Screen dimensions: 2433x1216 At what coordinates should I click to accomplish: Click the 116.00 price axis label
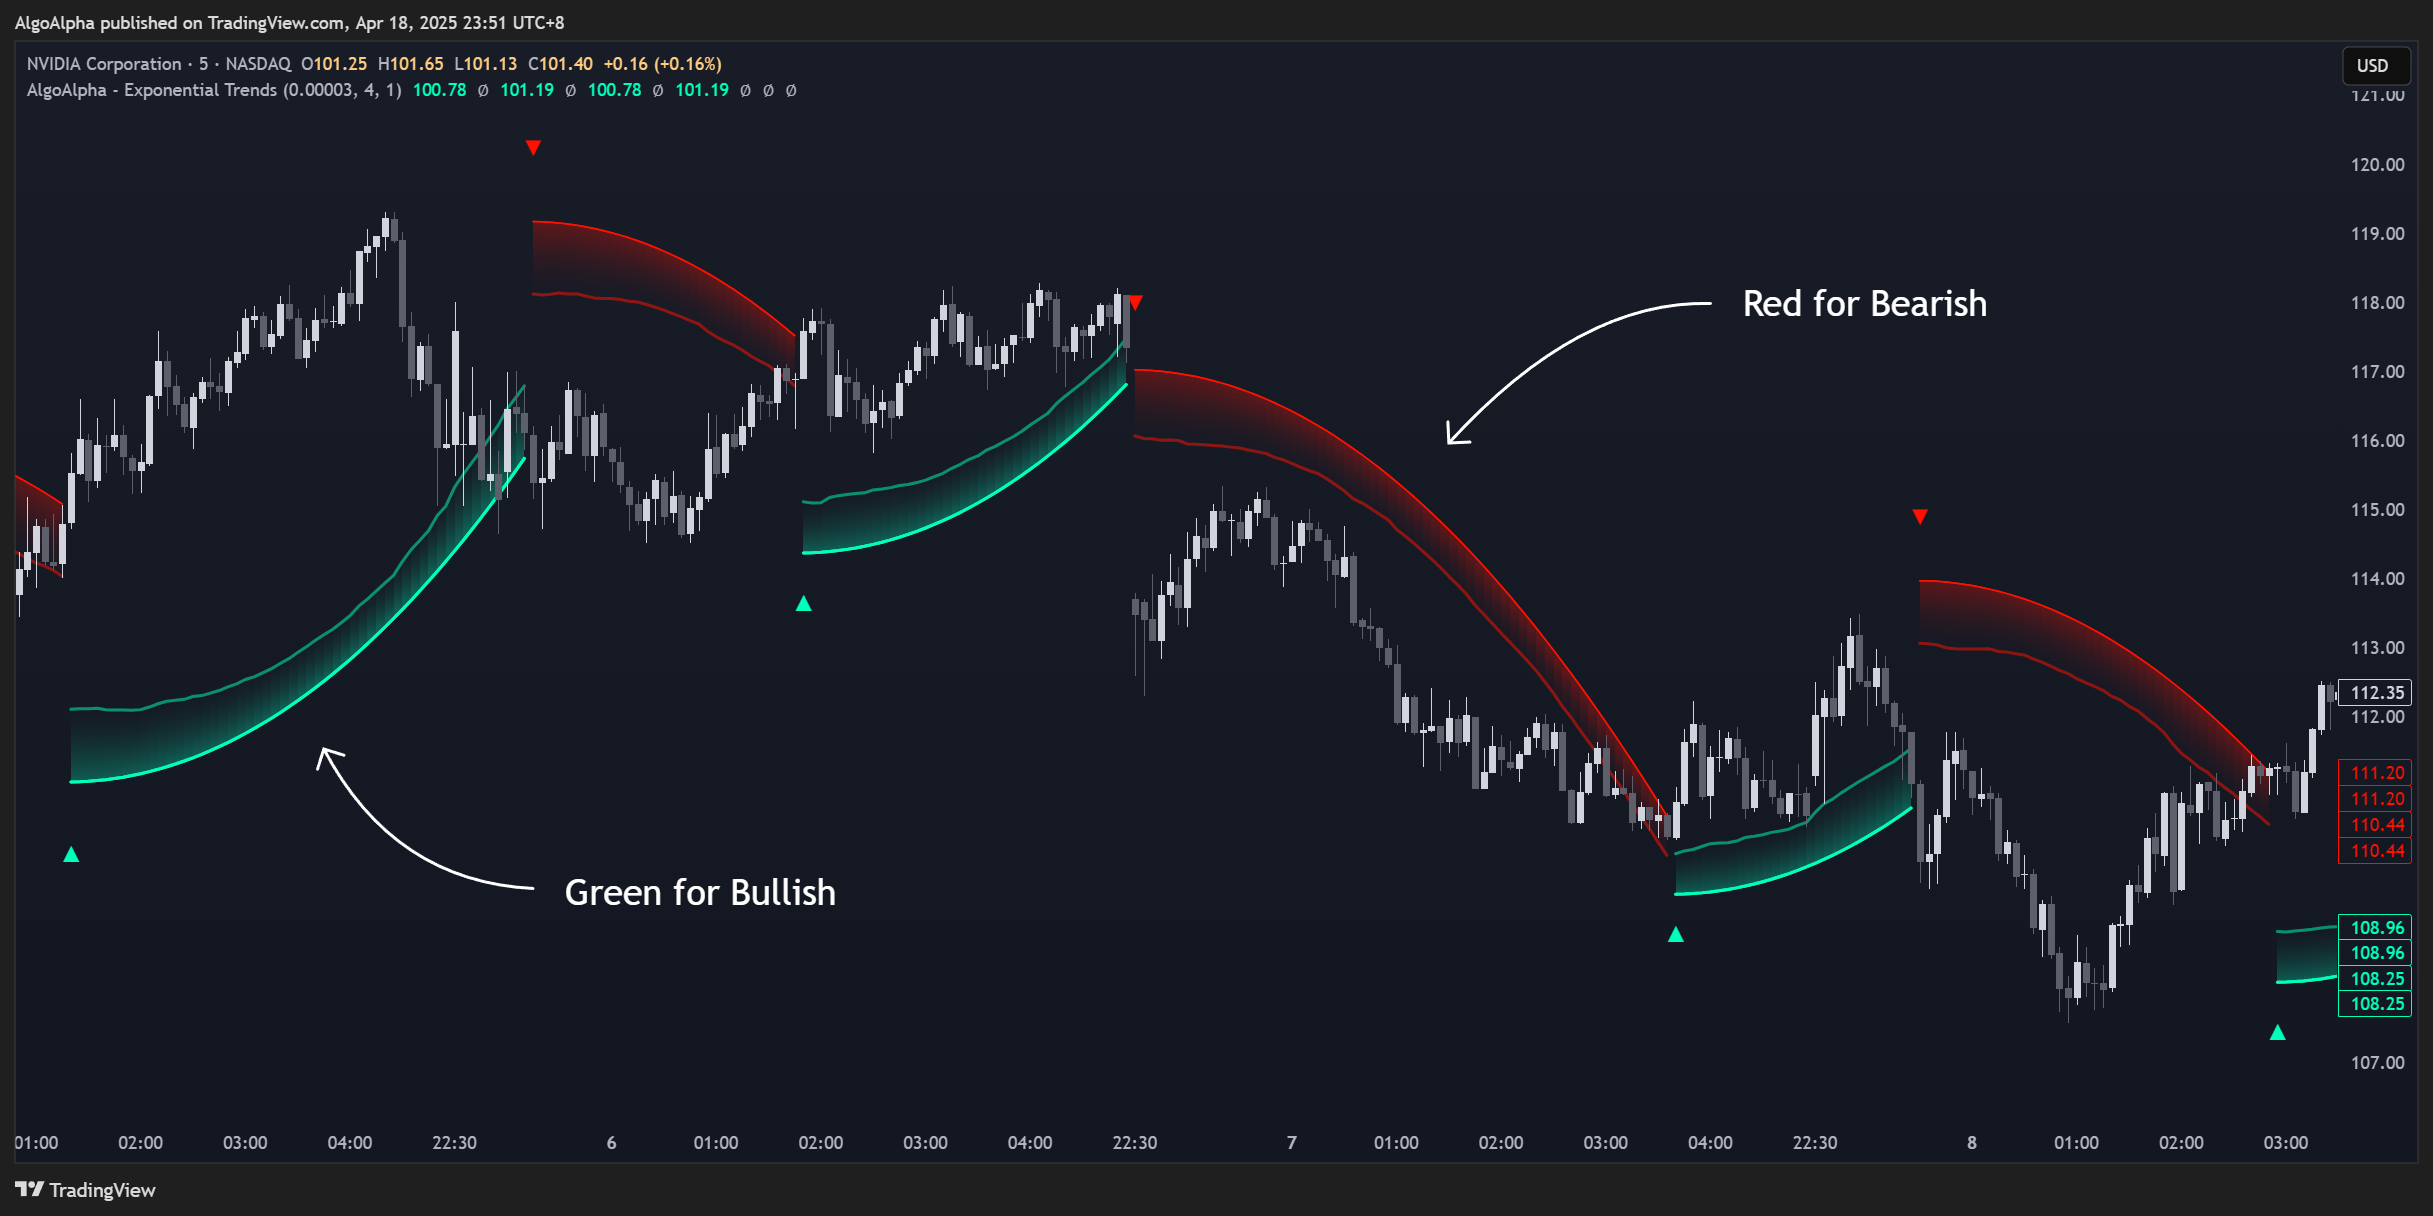[2377, 441]
